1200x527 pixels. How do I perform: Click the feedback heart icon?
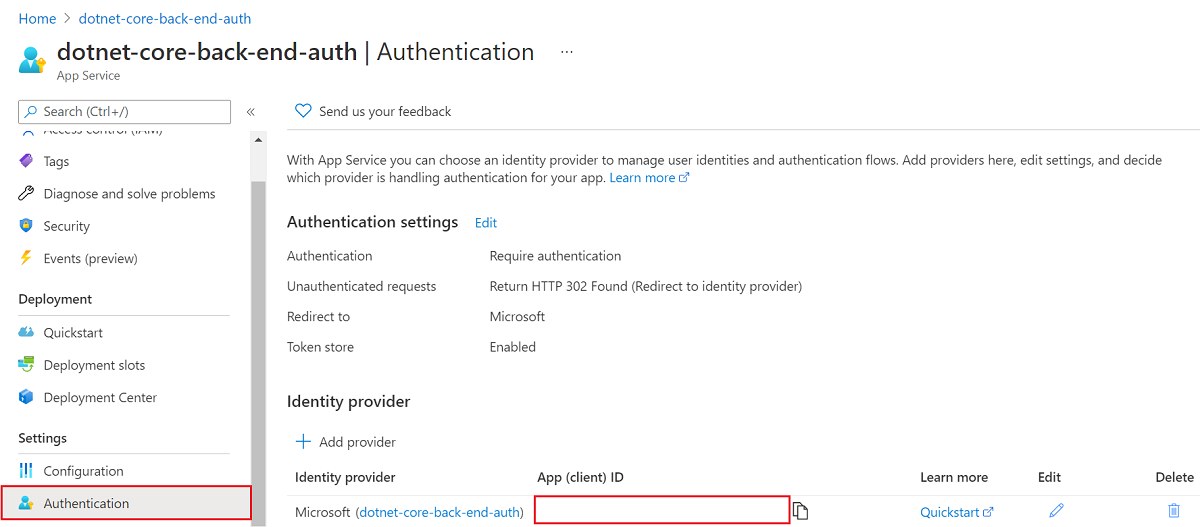[303, 111]
